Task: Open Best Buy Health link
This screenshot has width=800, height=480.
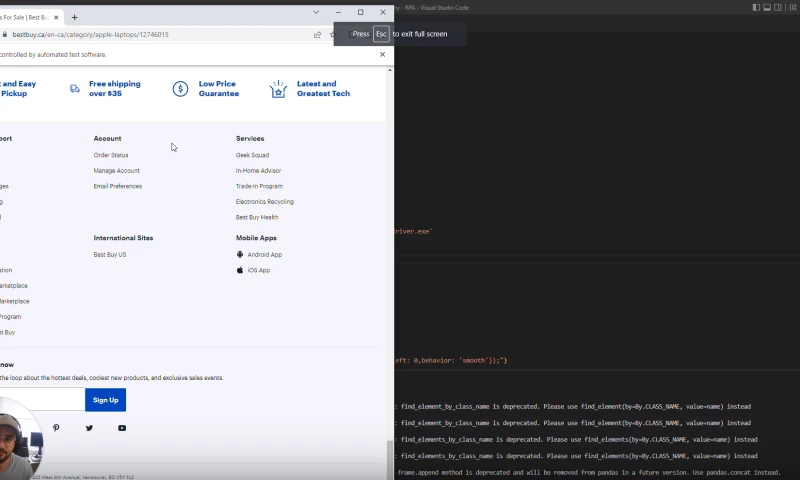Action: pos(257,217)
